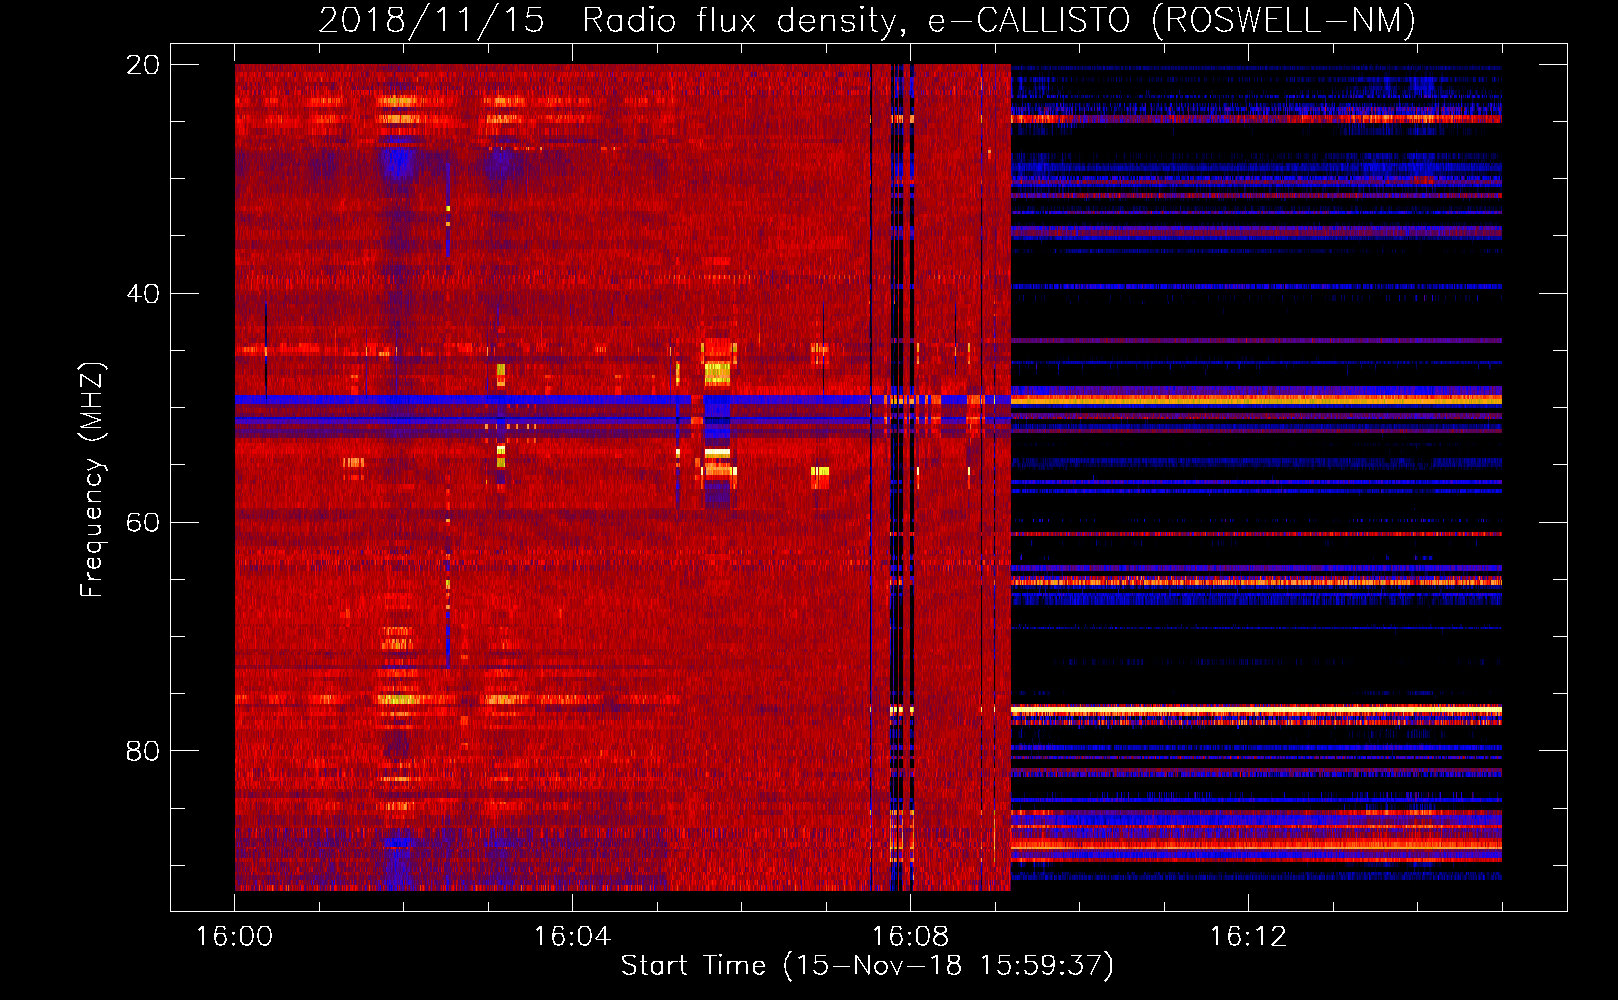
Task: Click the 'Frequency (MHZ)' axis title
Action: click(92, 480)
